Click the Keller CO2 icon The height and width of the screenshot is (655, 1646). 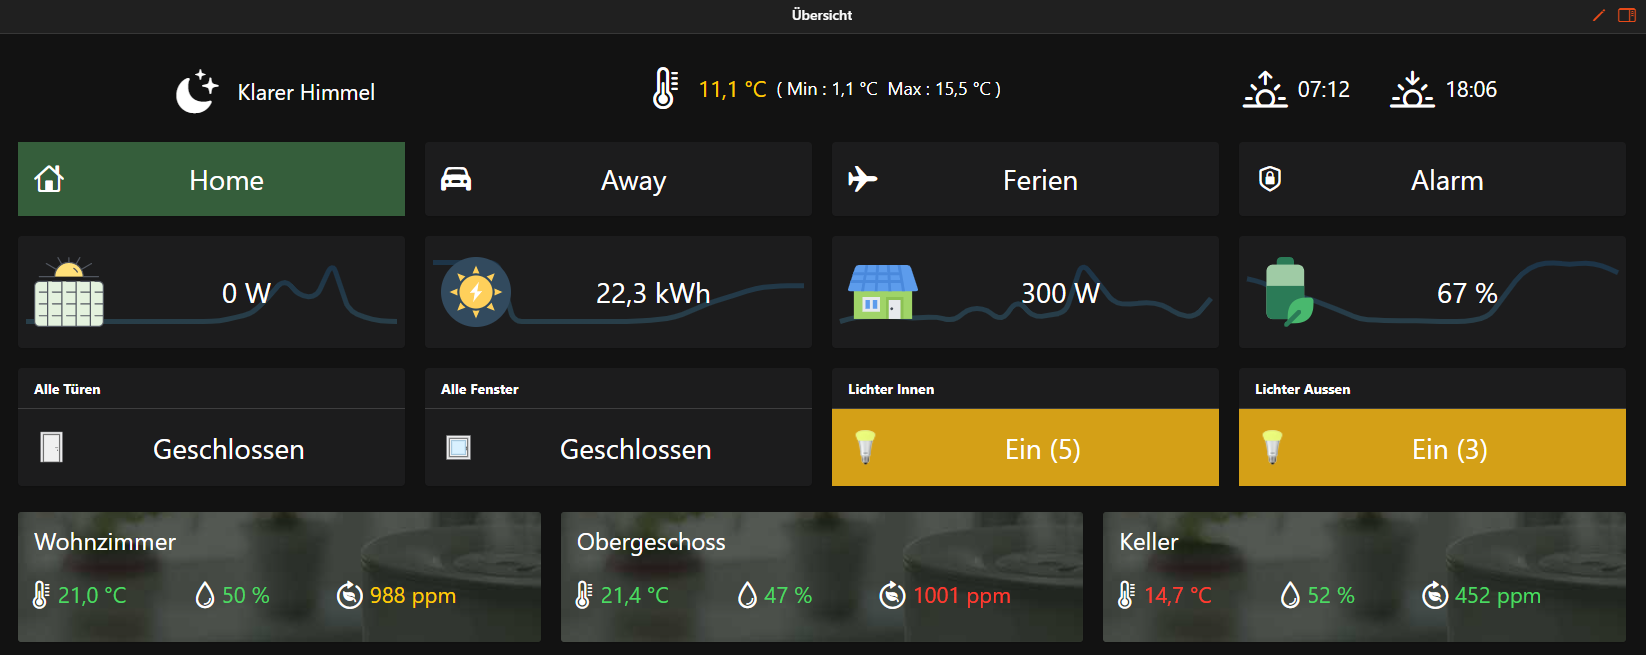pyautogui.click(x=1435, y=595)
